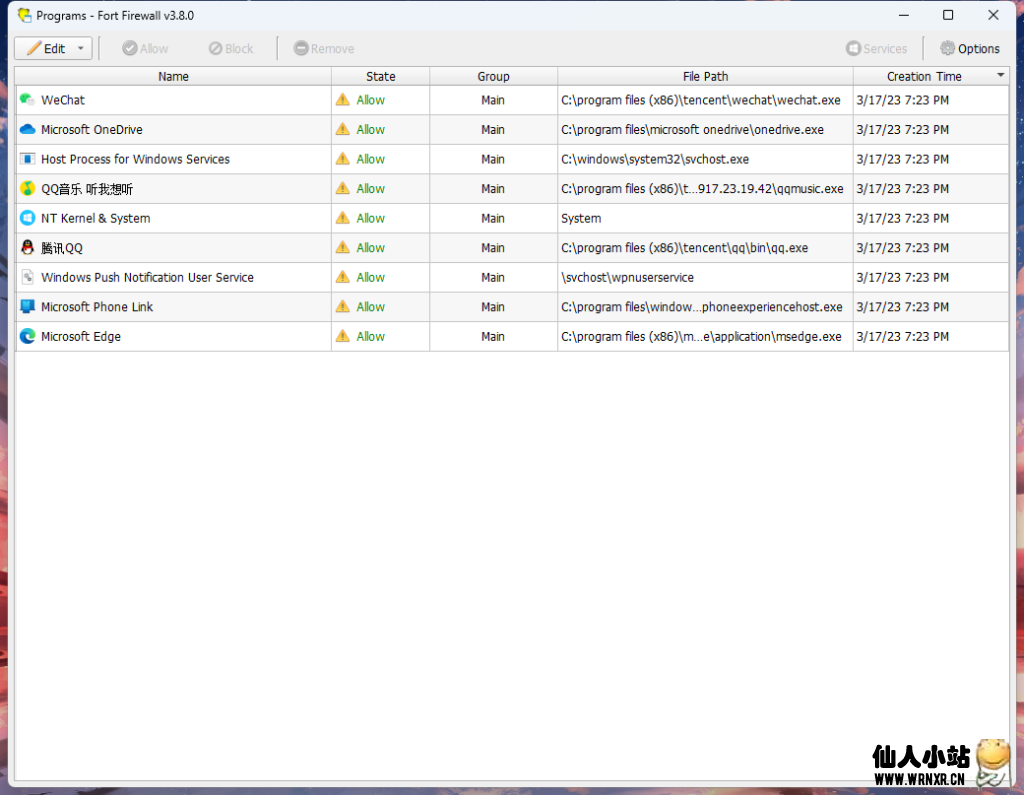The height and width of the screenshot is (795, 1024).
Task: Click the NT Kernel & System icon
Action: [x=27, y=218]
